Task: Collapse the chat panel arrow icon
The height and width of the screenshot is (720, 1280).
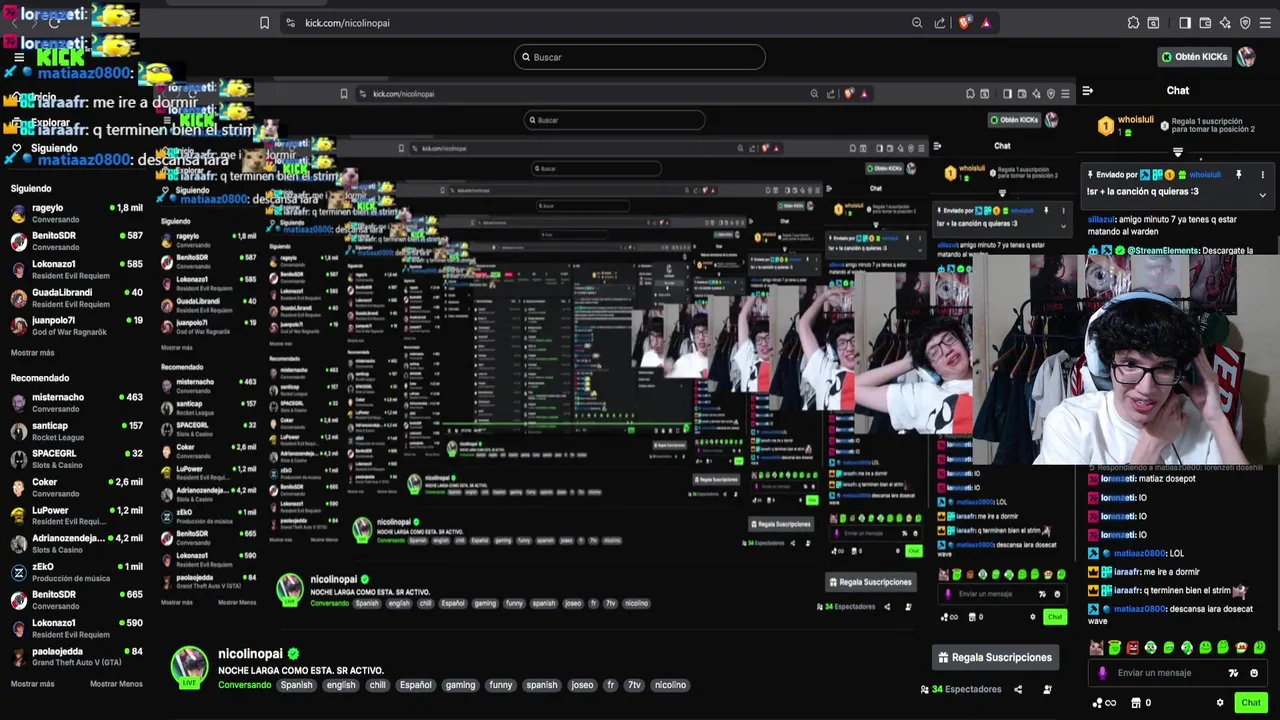Action: [1088, 91]
